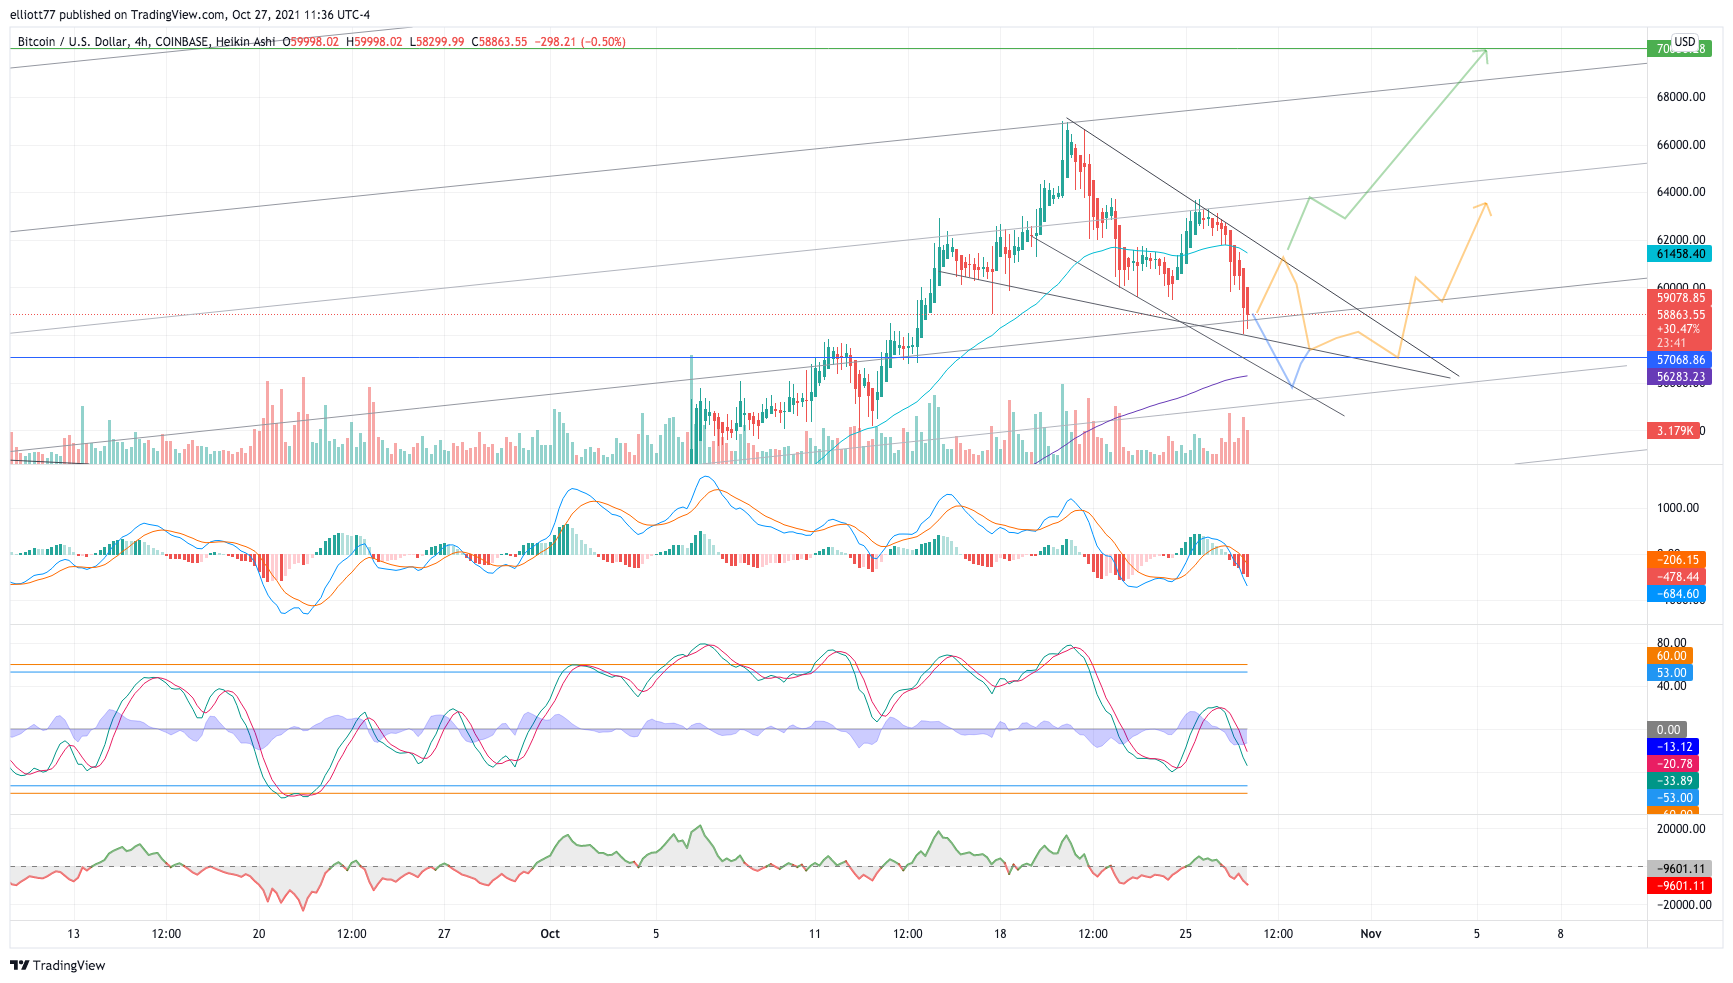Image resolution: width=1733 pixels, height=983 pixels.
Task: Click the 20000.00 scale label in bottom pane
Action: pos(1681,829)
